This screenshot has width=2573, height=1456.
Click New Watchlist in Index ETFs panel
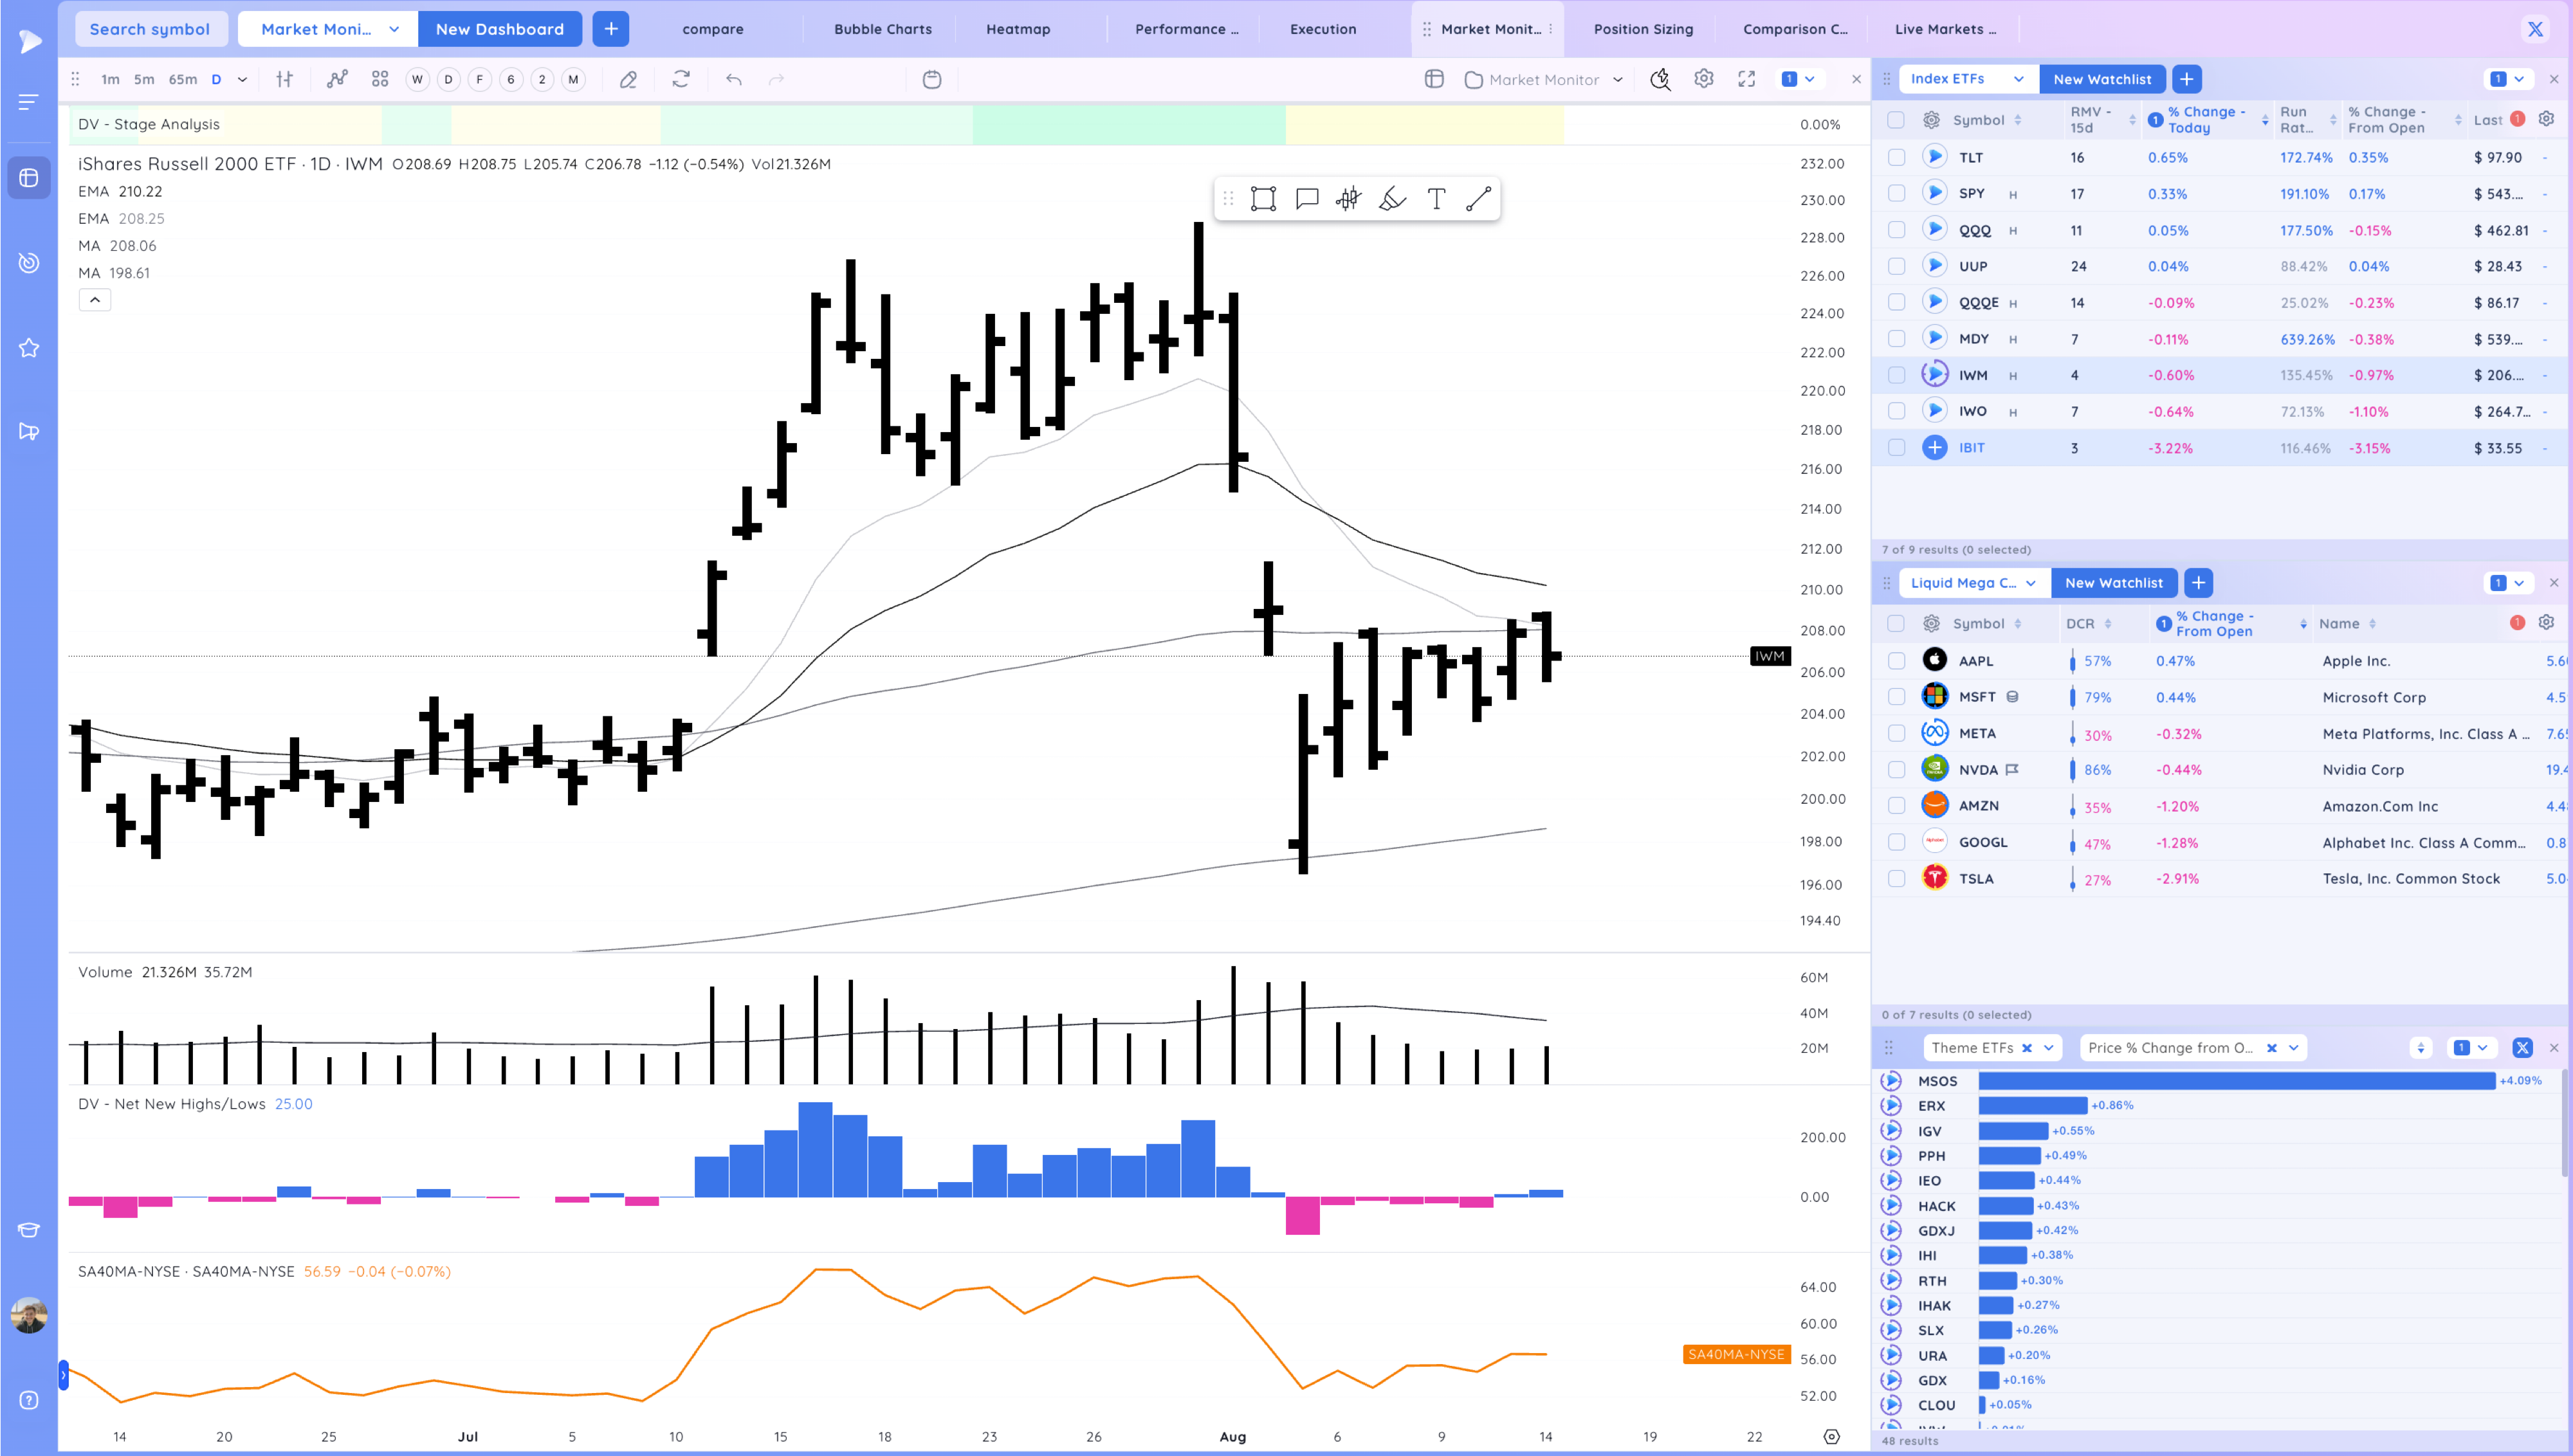[2102, 79]
